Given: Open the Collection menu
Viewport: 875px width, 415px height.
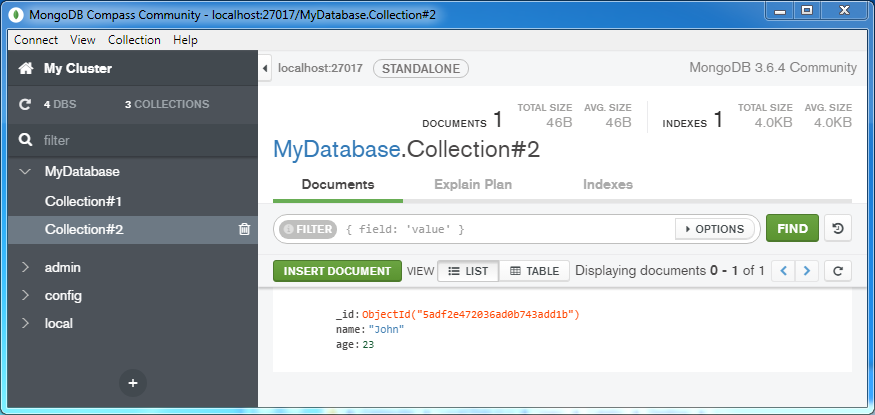Looking at the screenshot, I should [134, 40].
